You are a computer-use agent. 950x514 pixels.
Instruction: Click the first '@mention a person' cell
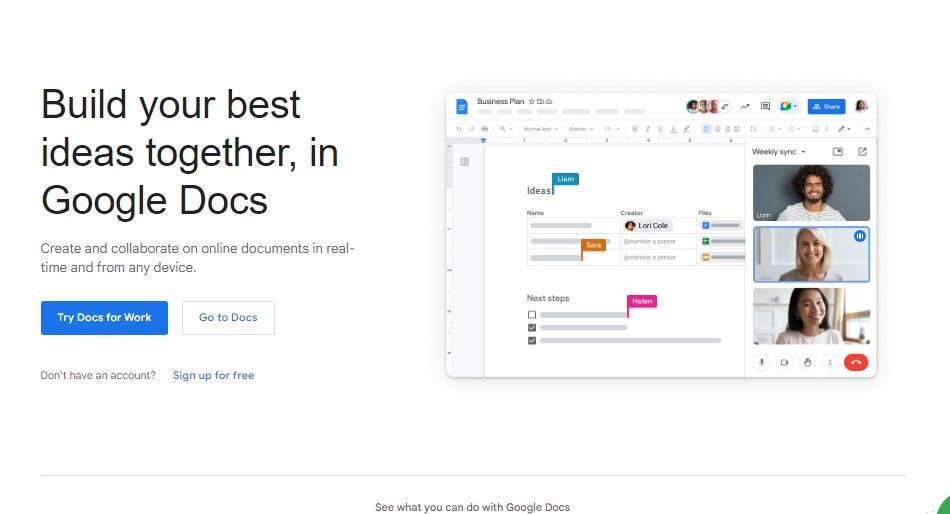click(649, 241)
